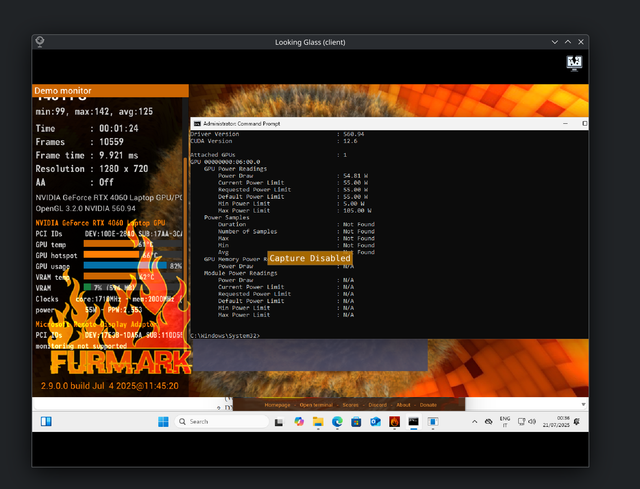Click 'OpenGL 3.2.0 NVIDIA 560.94' text
Viewport: 640px width, 489px height.
[85, 208]
